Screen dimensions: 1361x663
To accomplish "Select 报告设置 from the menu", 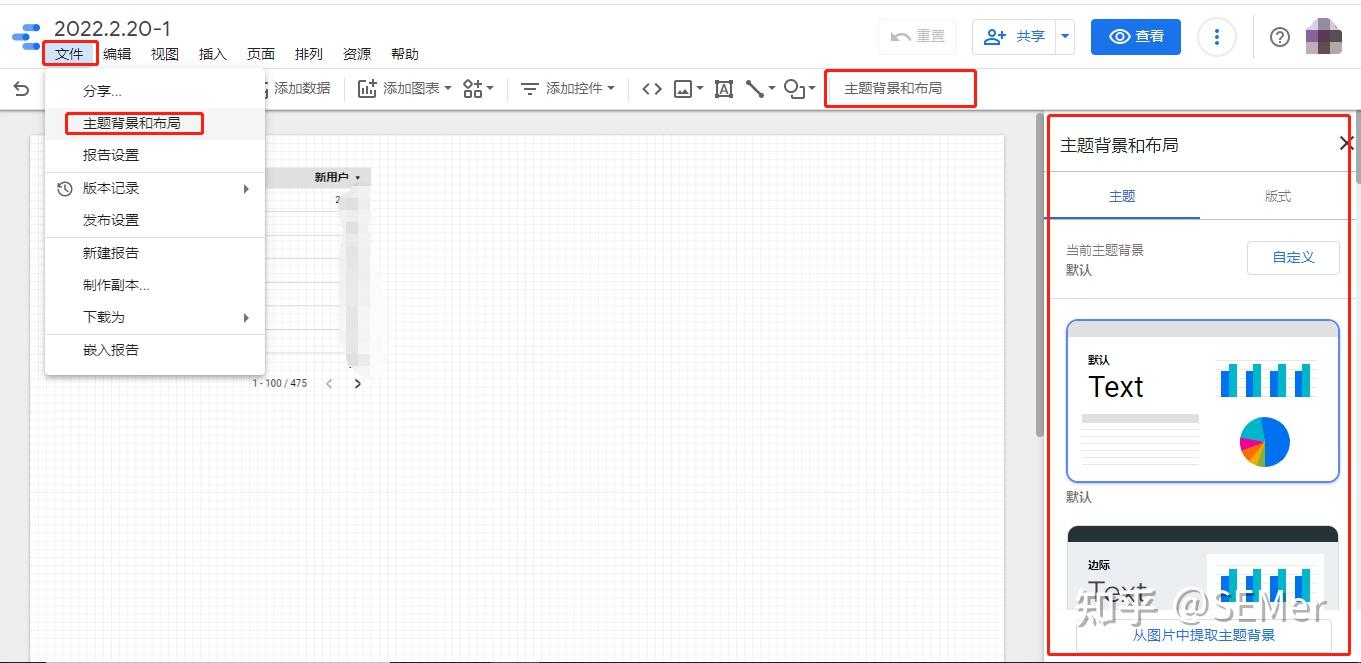I will click(x=112, y=155).
